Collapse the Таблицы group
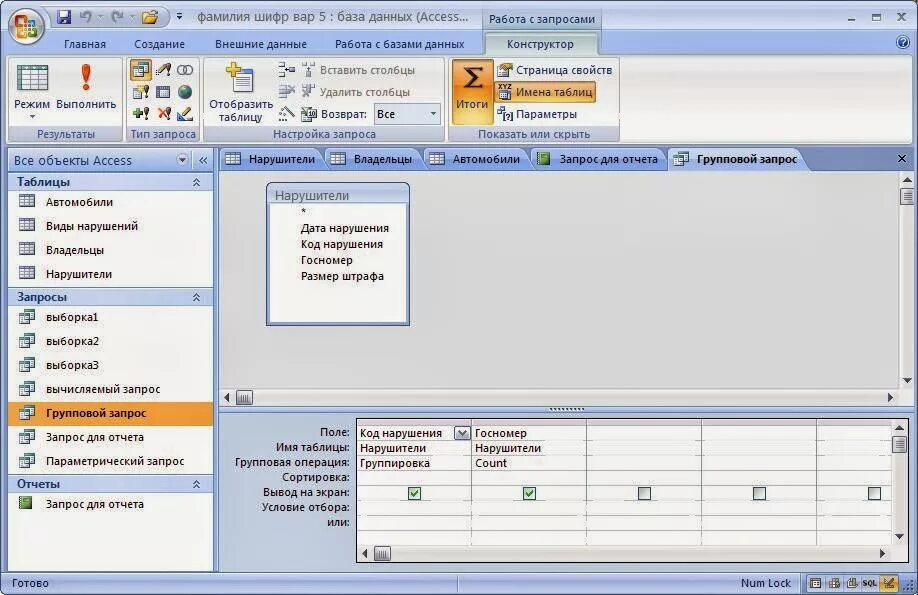The width and height of the screenshot is (918, 595). [197, 182]
